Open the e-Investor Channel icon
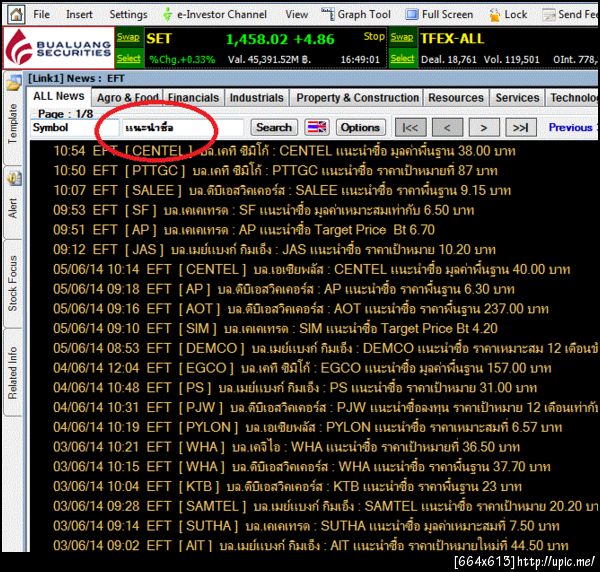 [x=167, y=15]
